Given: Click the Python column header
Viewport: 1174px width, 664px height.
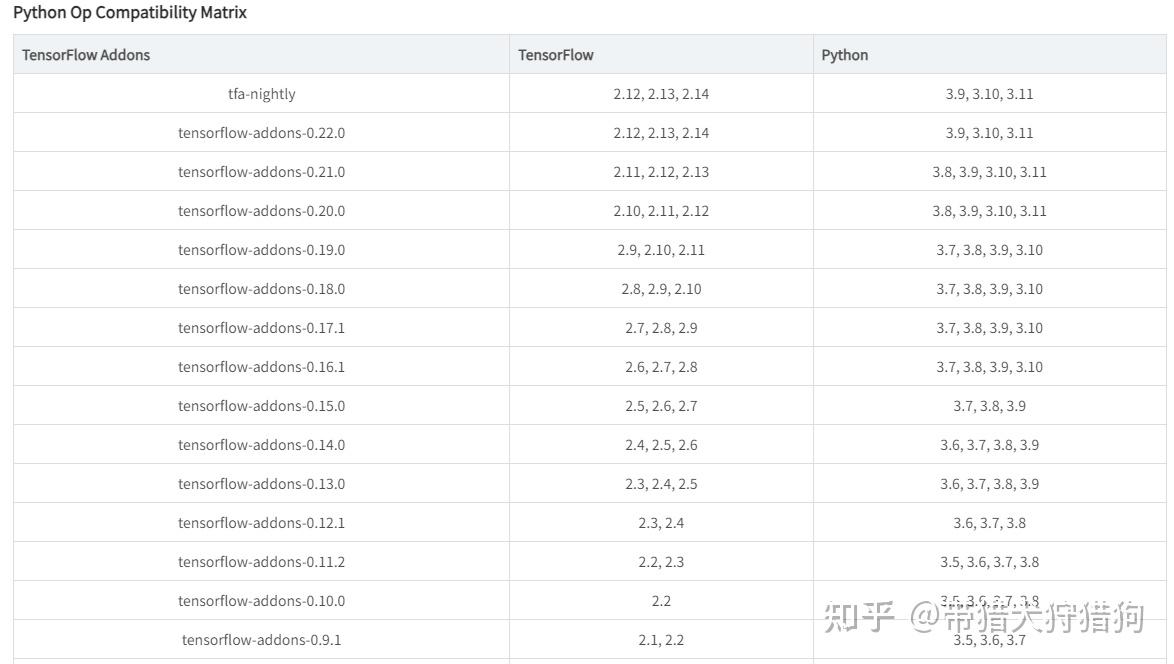Looking at the screenshot, I should click(x=844, y=55).
